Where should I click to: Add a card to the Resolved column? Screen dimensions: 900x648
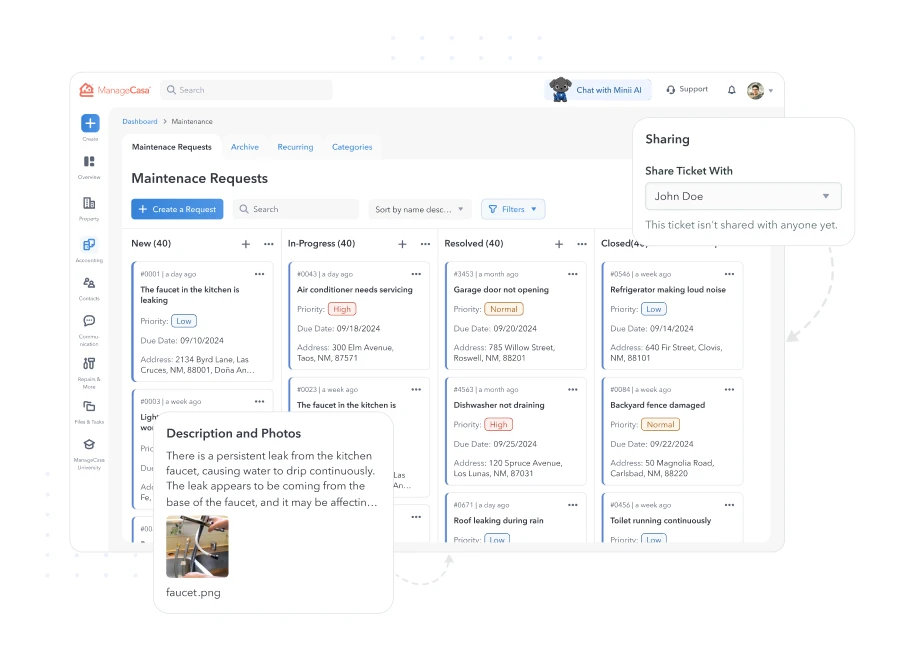click(559, 245)
